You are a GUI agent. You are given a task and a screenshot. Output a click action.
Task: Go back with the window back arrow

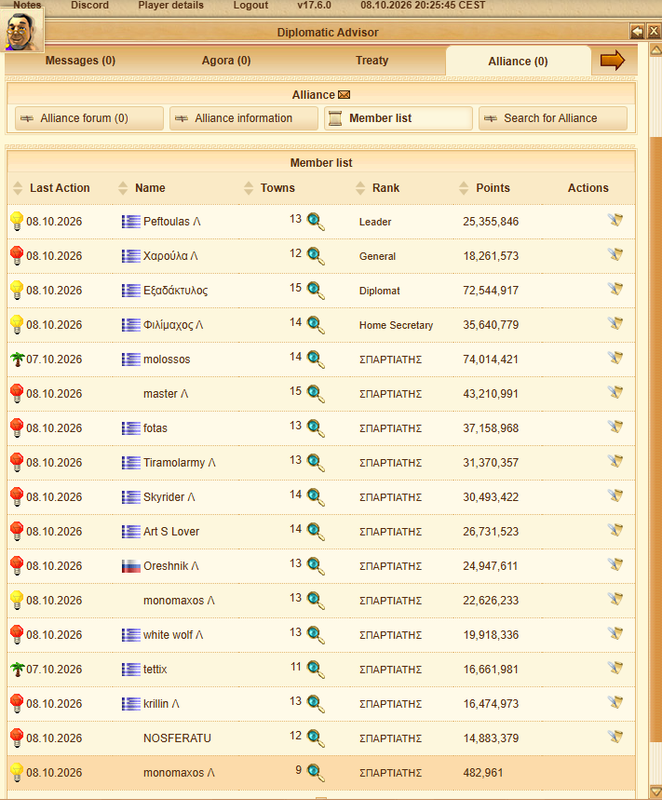tap(637, 32)
